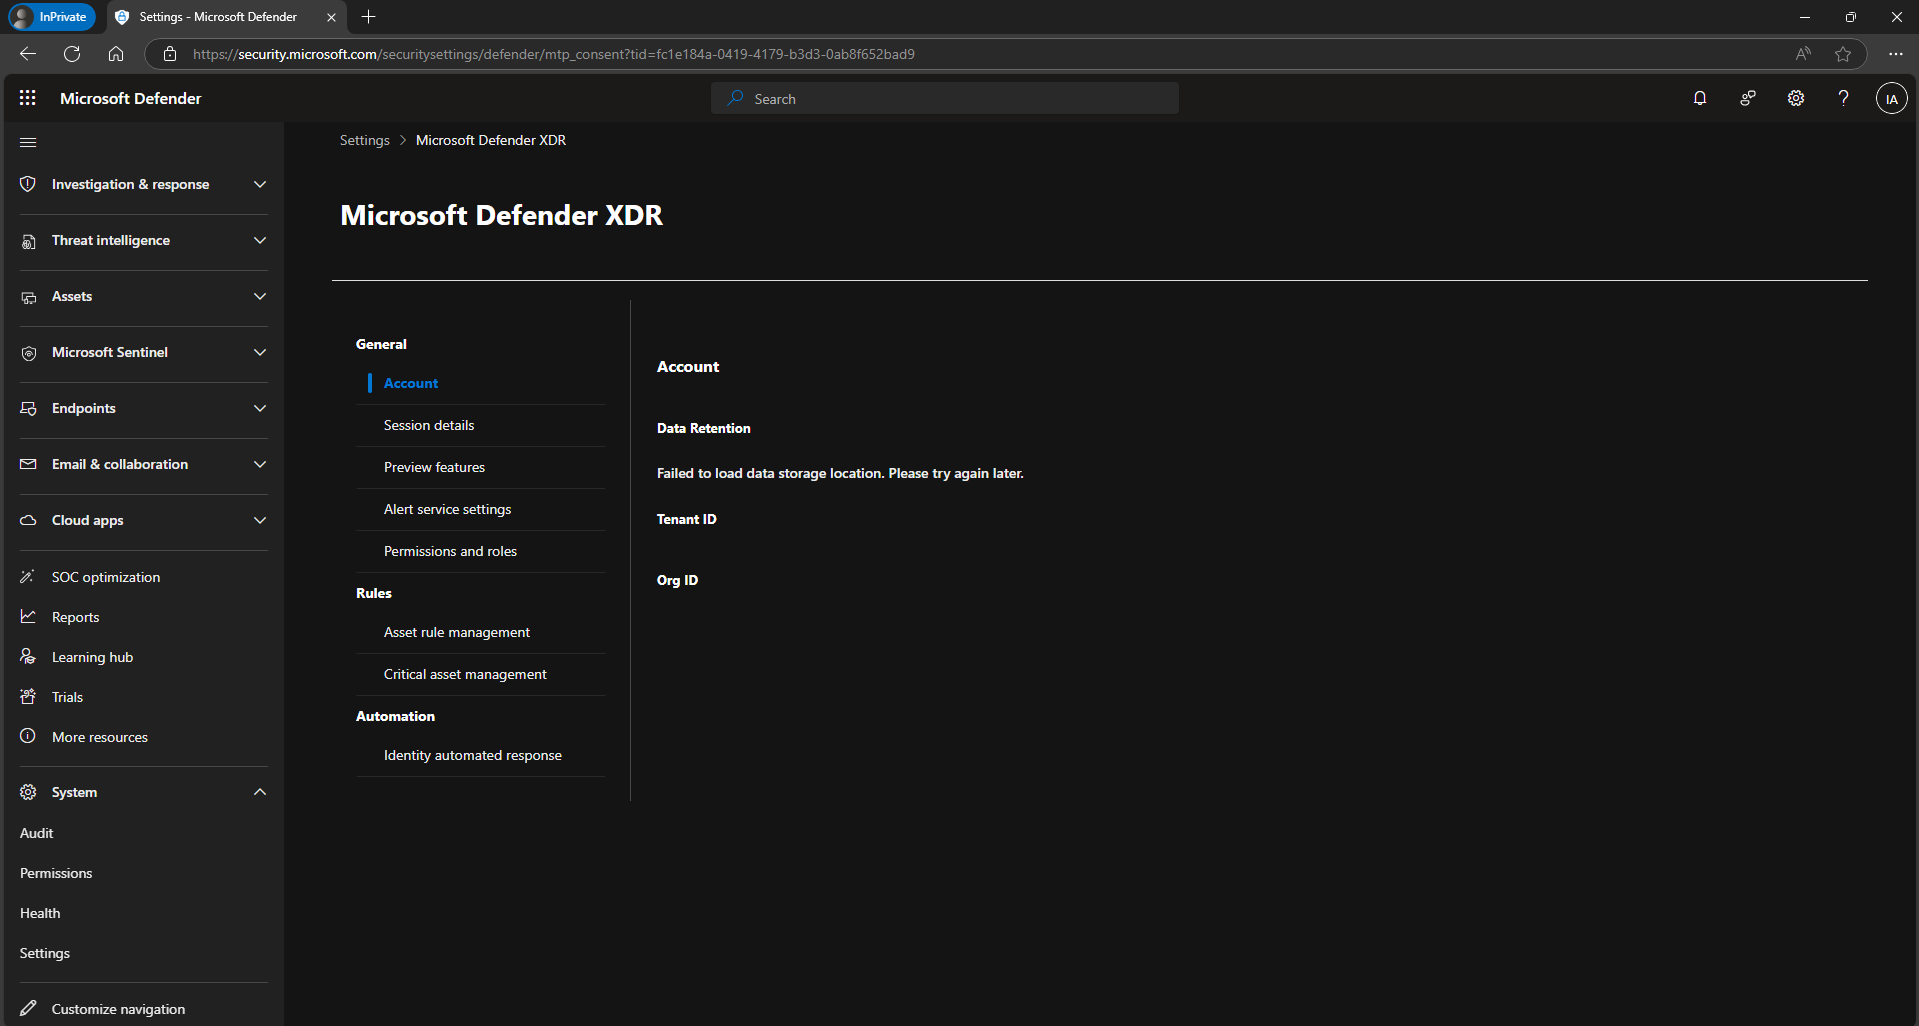
Task: Click the Microsoft Defender title
Action: pos(131,98)
